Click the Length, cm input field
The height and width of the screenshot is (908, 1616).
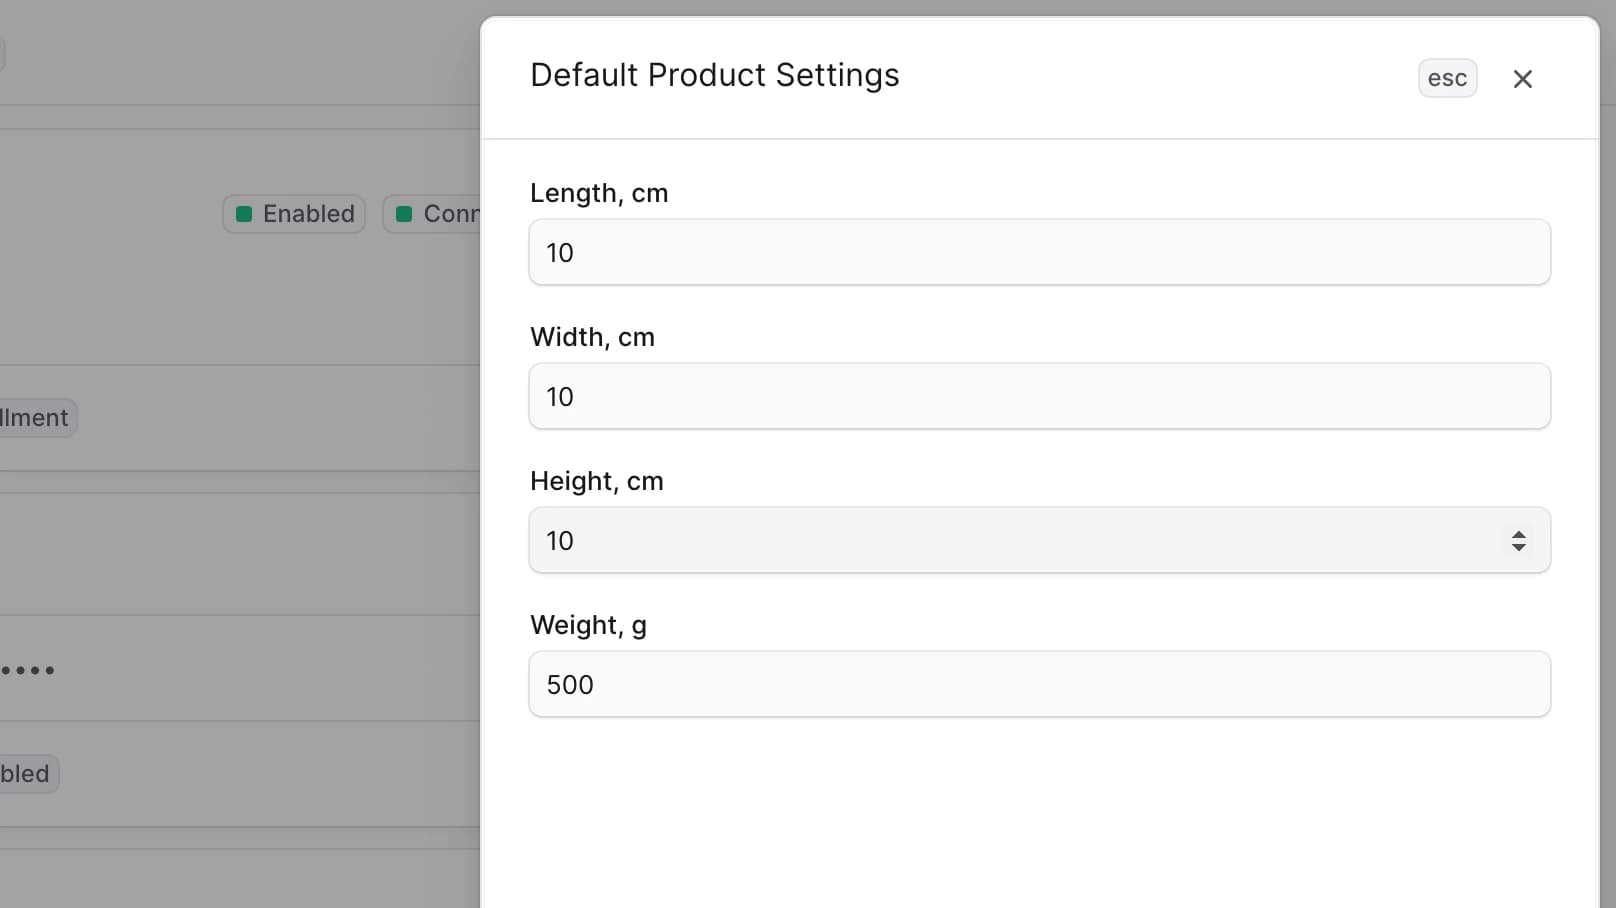1039,252
